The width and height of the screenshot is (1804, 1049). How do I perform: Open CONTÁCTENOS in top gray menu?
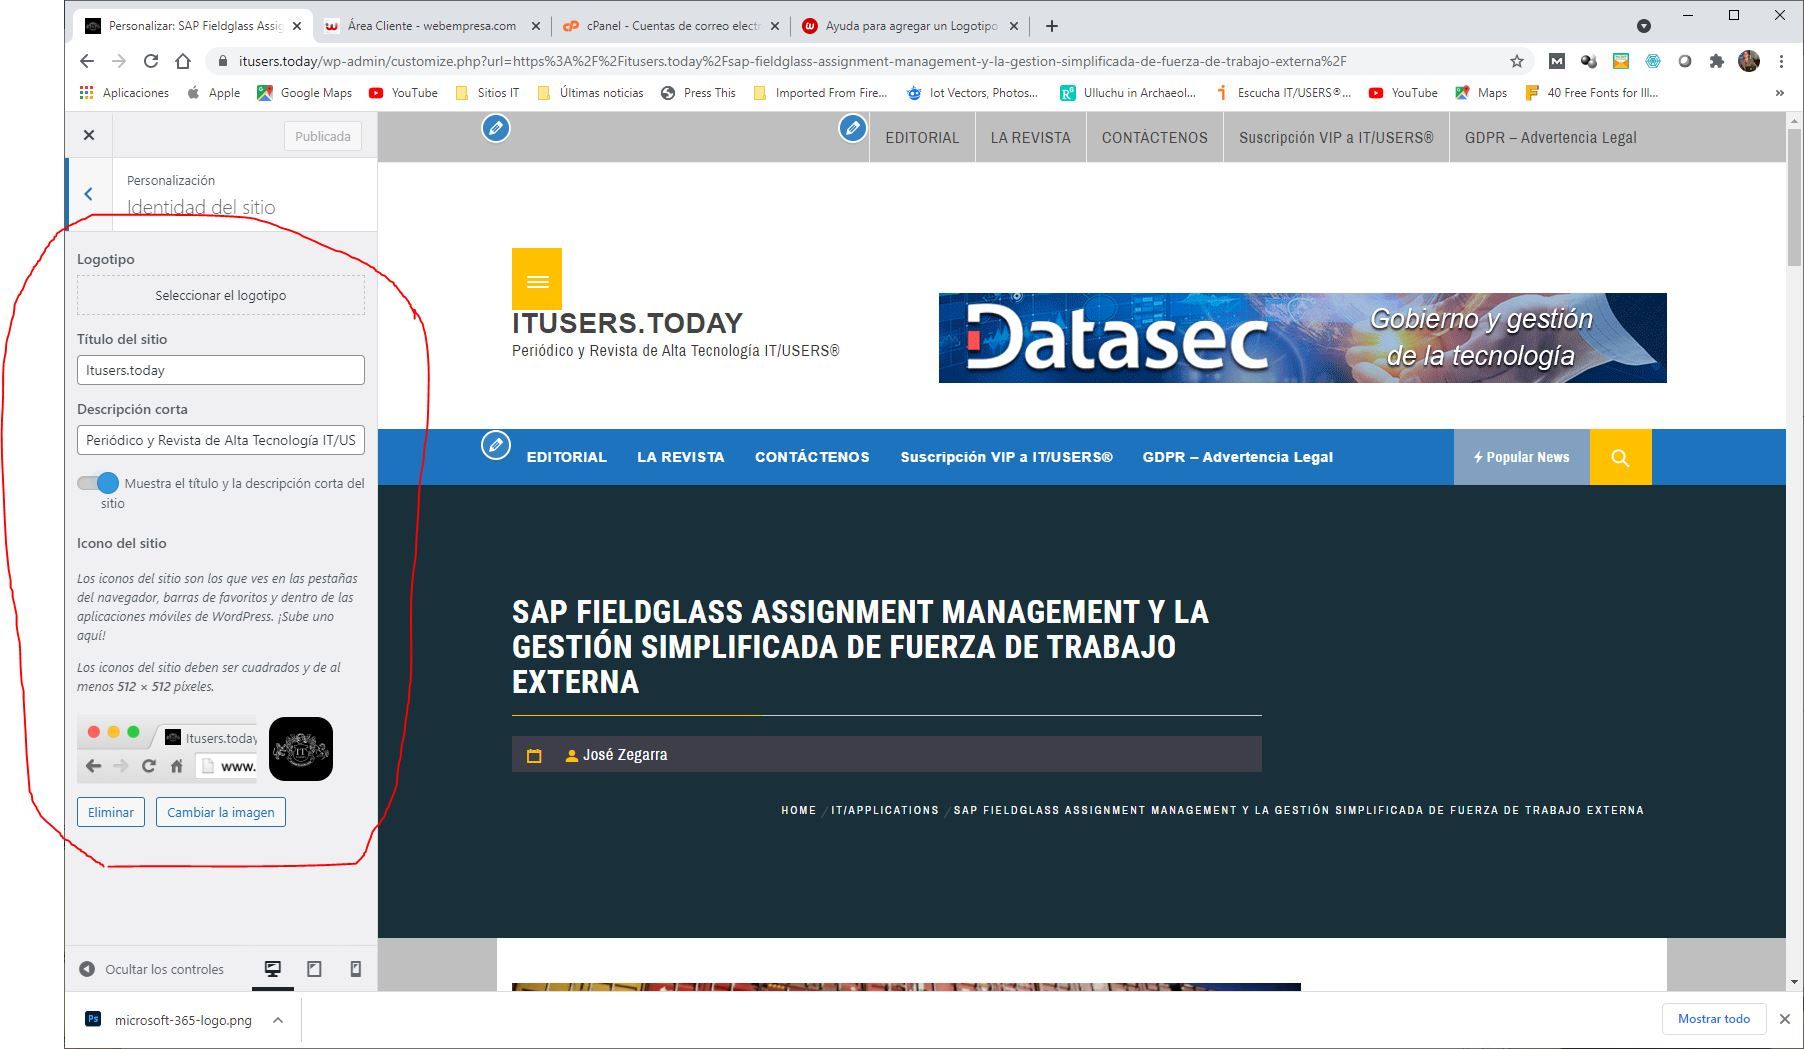[x=1155, y=138]
